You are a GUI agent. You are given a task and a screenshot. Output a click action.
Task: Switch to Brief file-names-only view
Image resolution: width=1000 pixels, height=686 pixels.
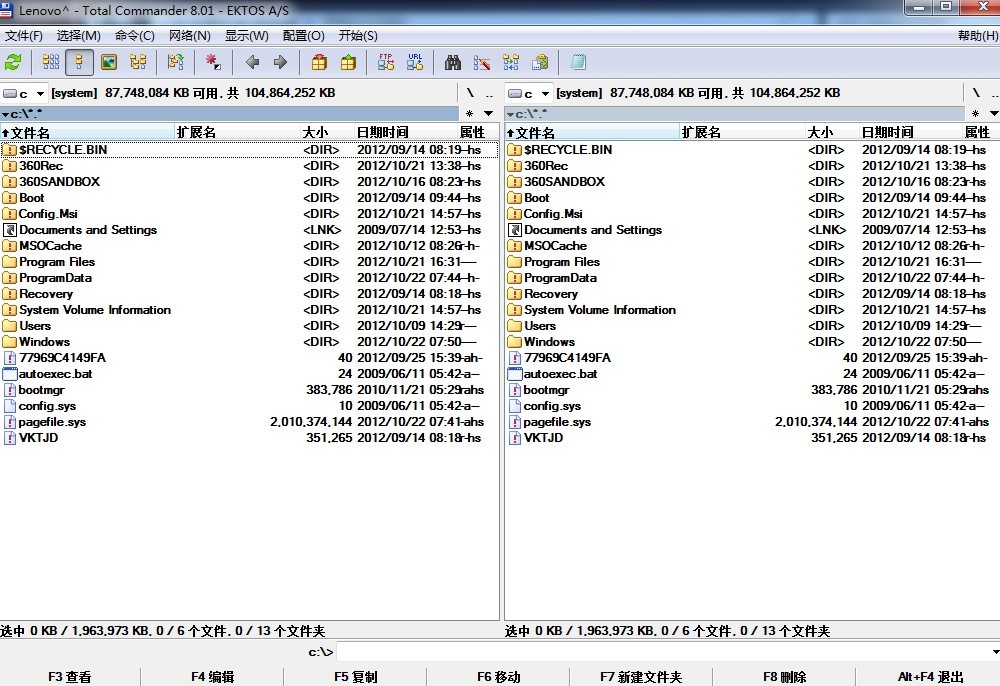(x=50, y=62)
